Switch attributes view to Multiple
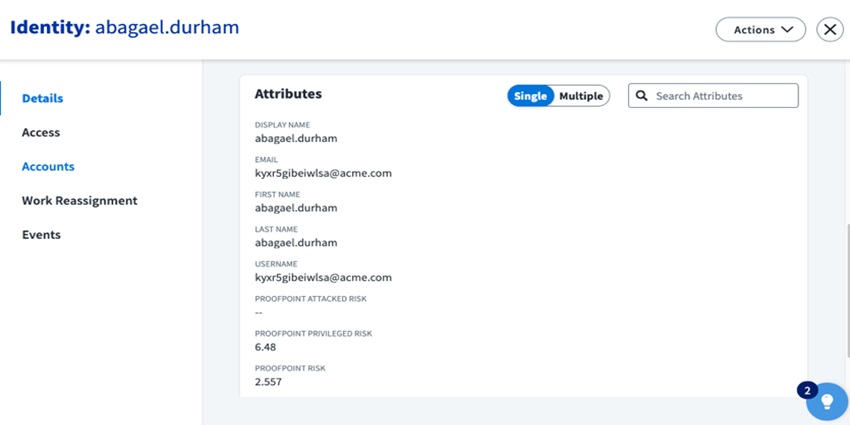 coord(581,96)
